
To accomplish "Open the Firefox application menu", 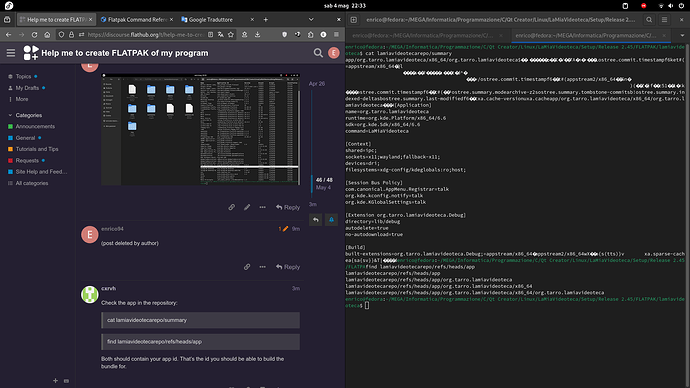I will point(336,34).
